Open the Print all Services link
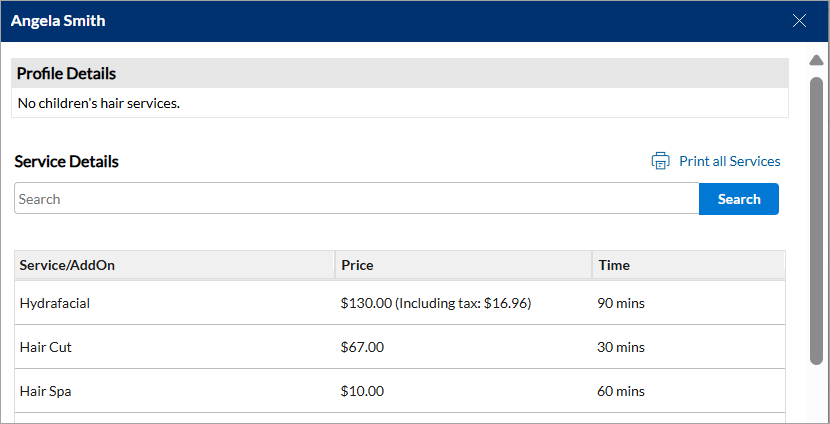The width and height of the screenshot is (830, 424). point(729,161)
